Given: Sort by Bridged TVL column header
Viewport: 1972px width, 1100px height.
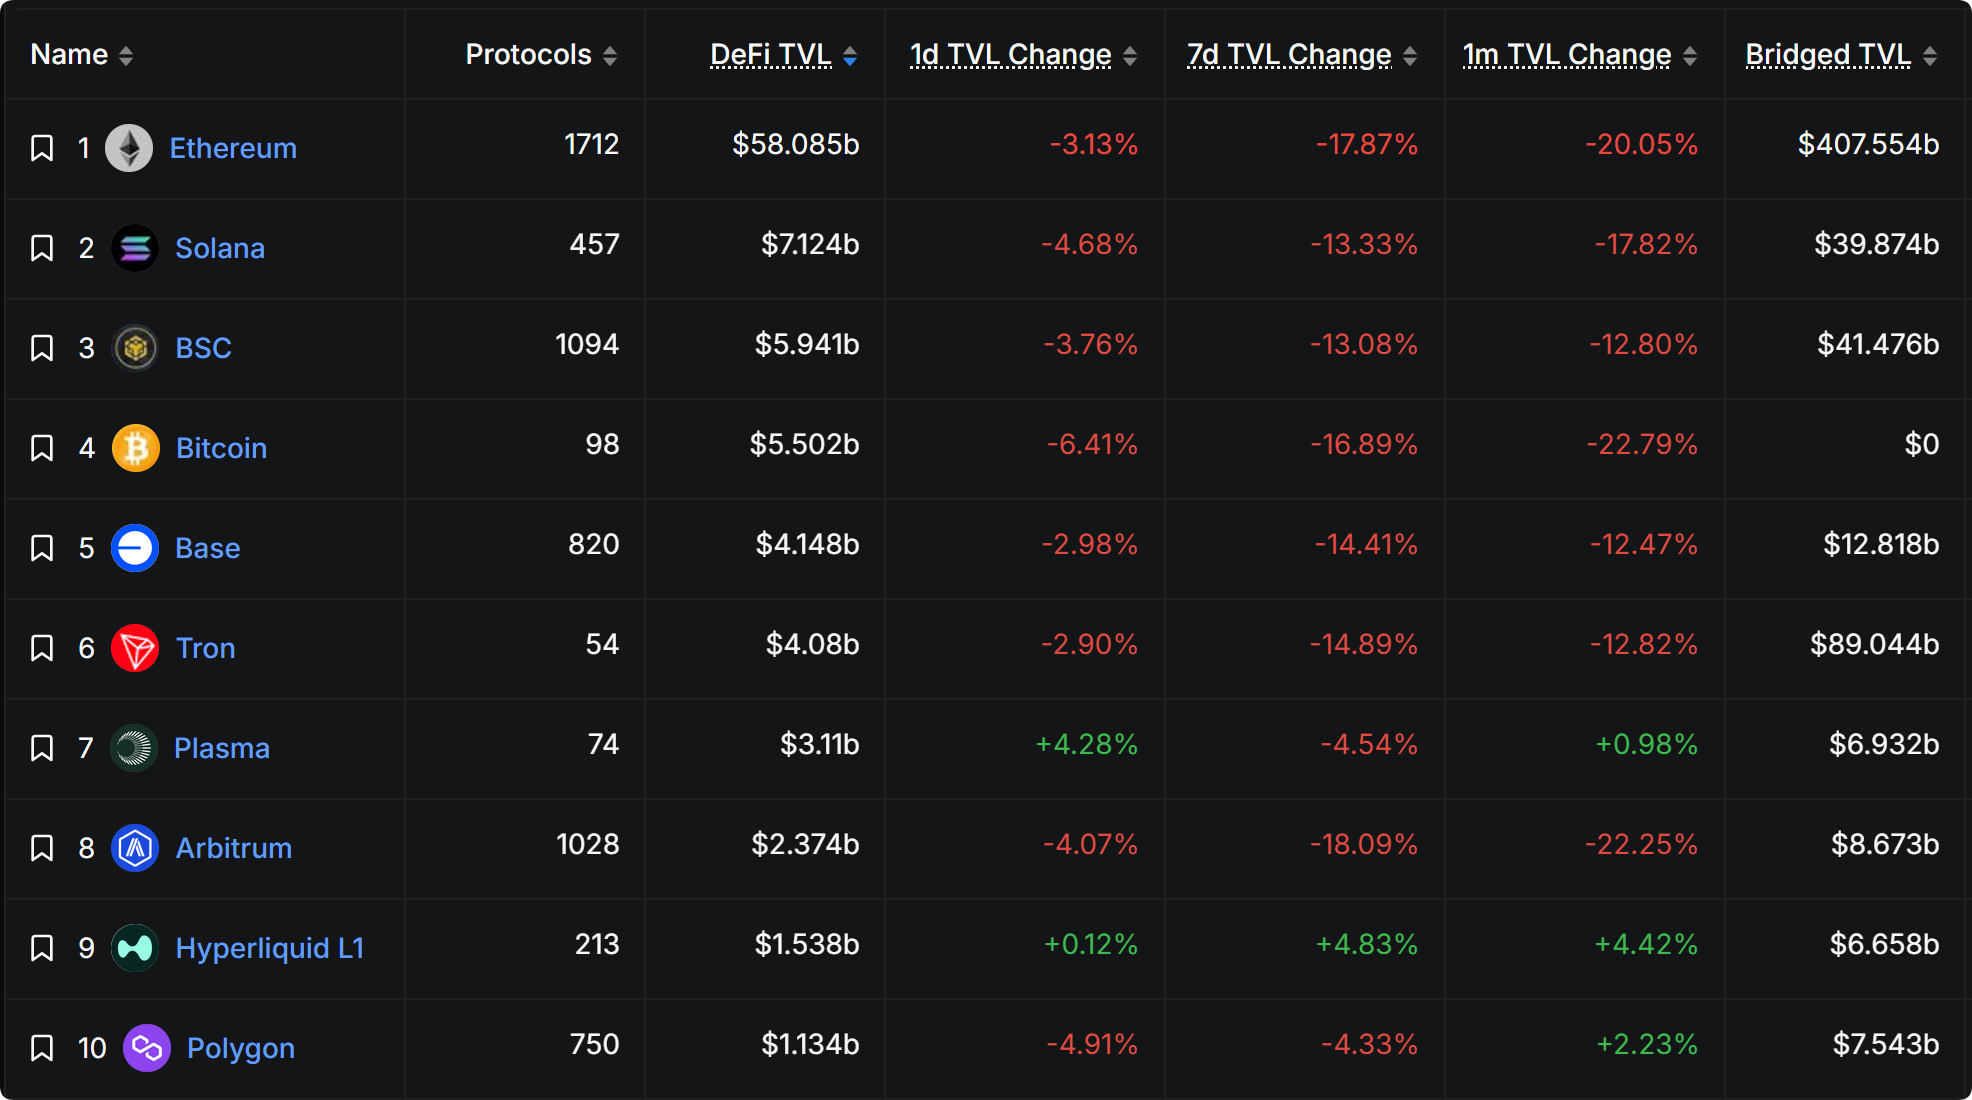Looking at the screenshot, I should pyautogui.click(x=1828, y=55).
